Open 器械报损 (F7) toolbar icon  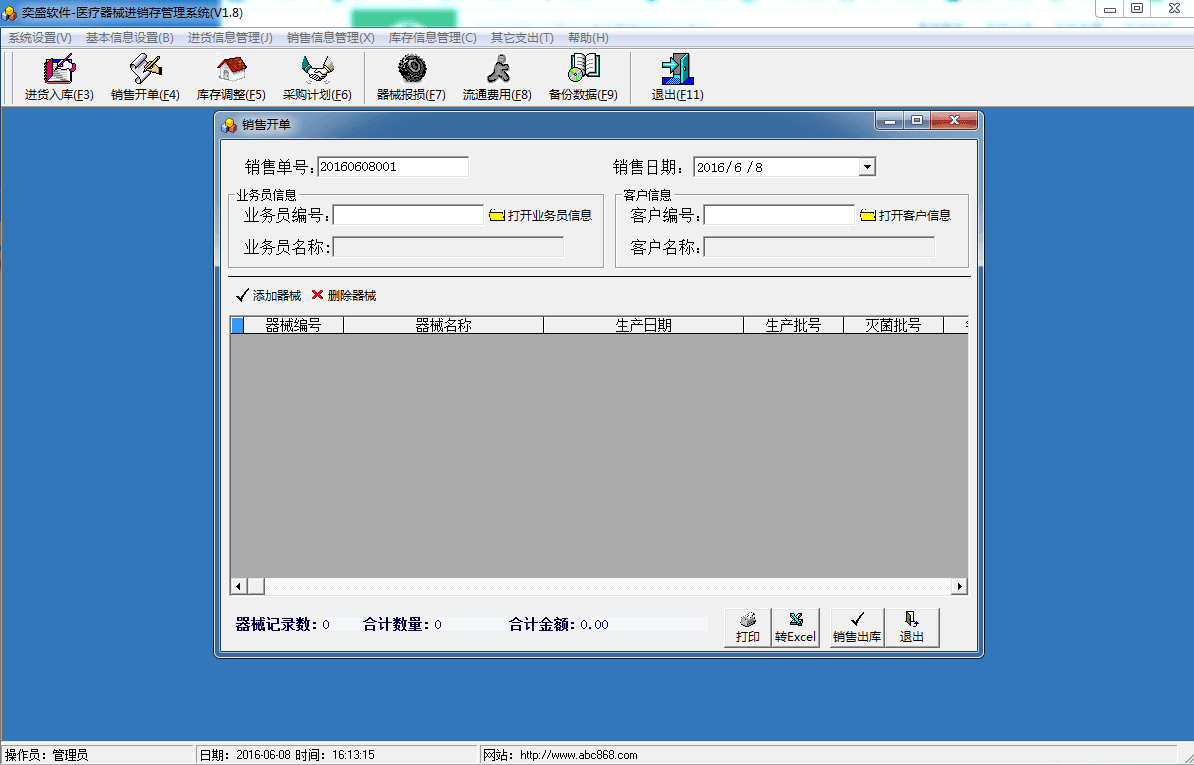click(x=411, y=78)
